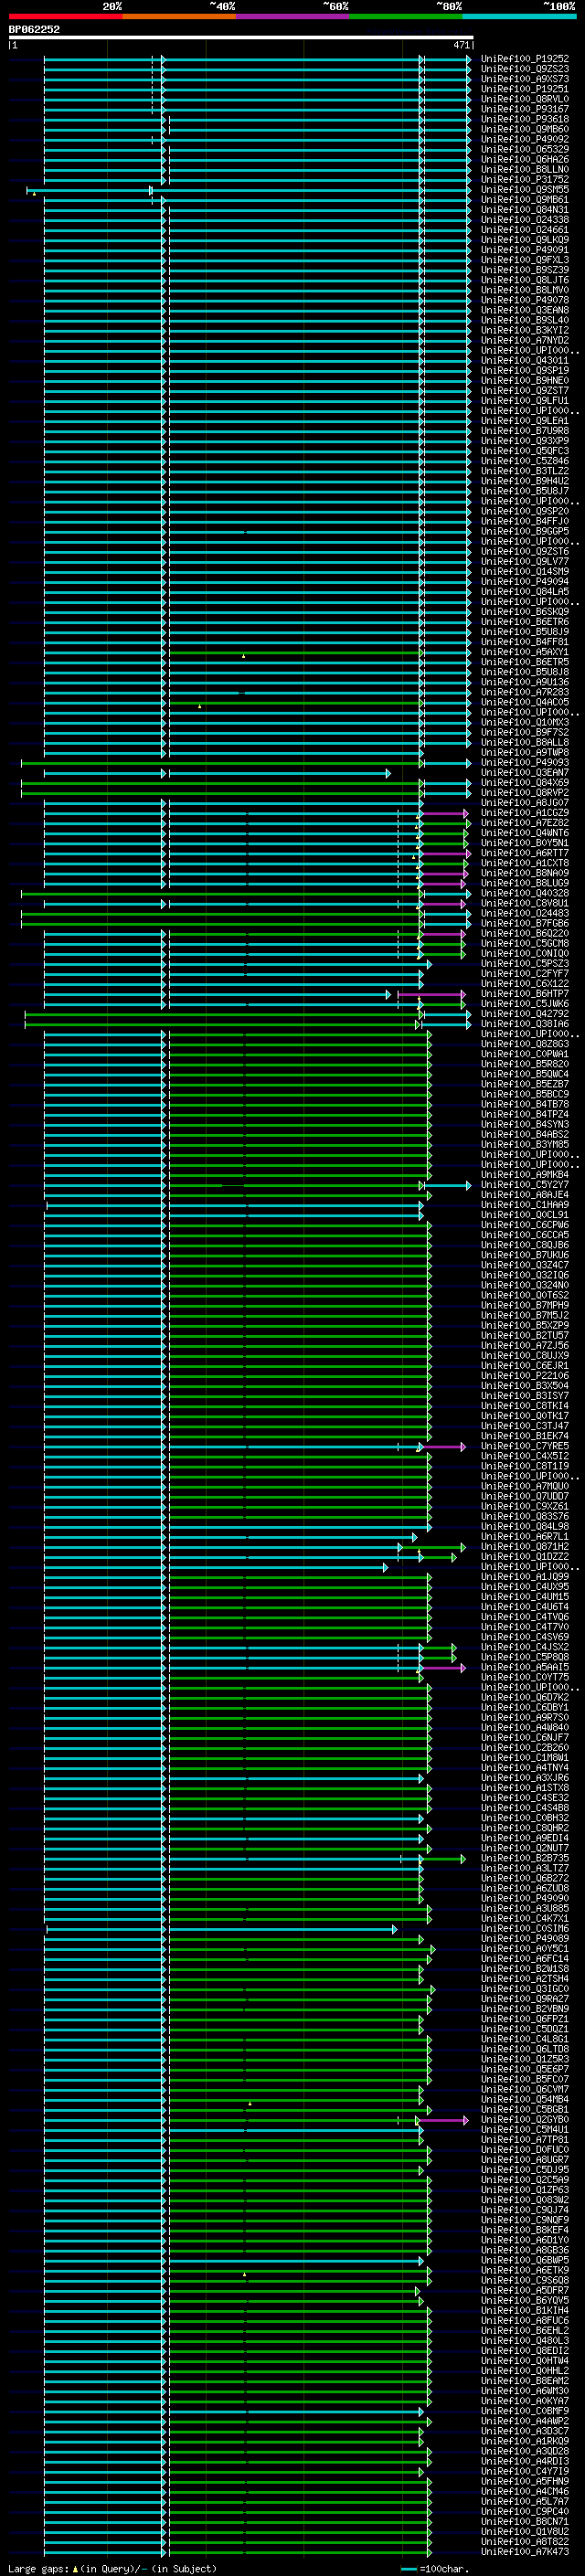Screen dimensions: 585x2576
Task: Select label UniRef100_P93618
Action: pyautogui.click(x=524, y=119)
